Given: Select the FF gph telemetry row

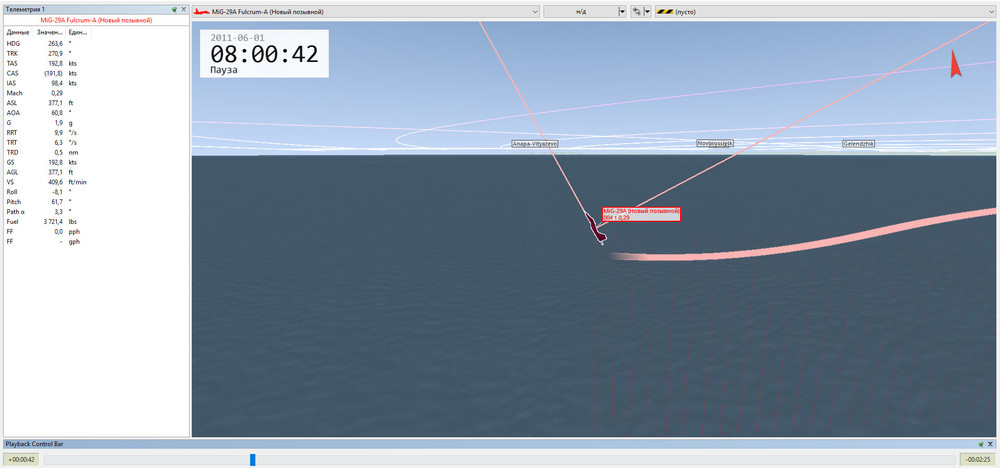Looking at the screenshot, I should tap(96, 242).
